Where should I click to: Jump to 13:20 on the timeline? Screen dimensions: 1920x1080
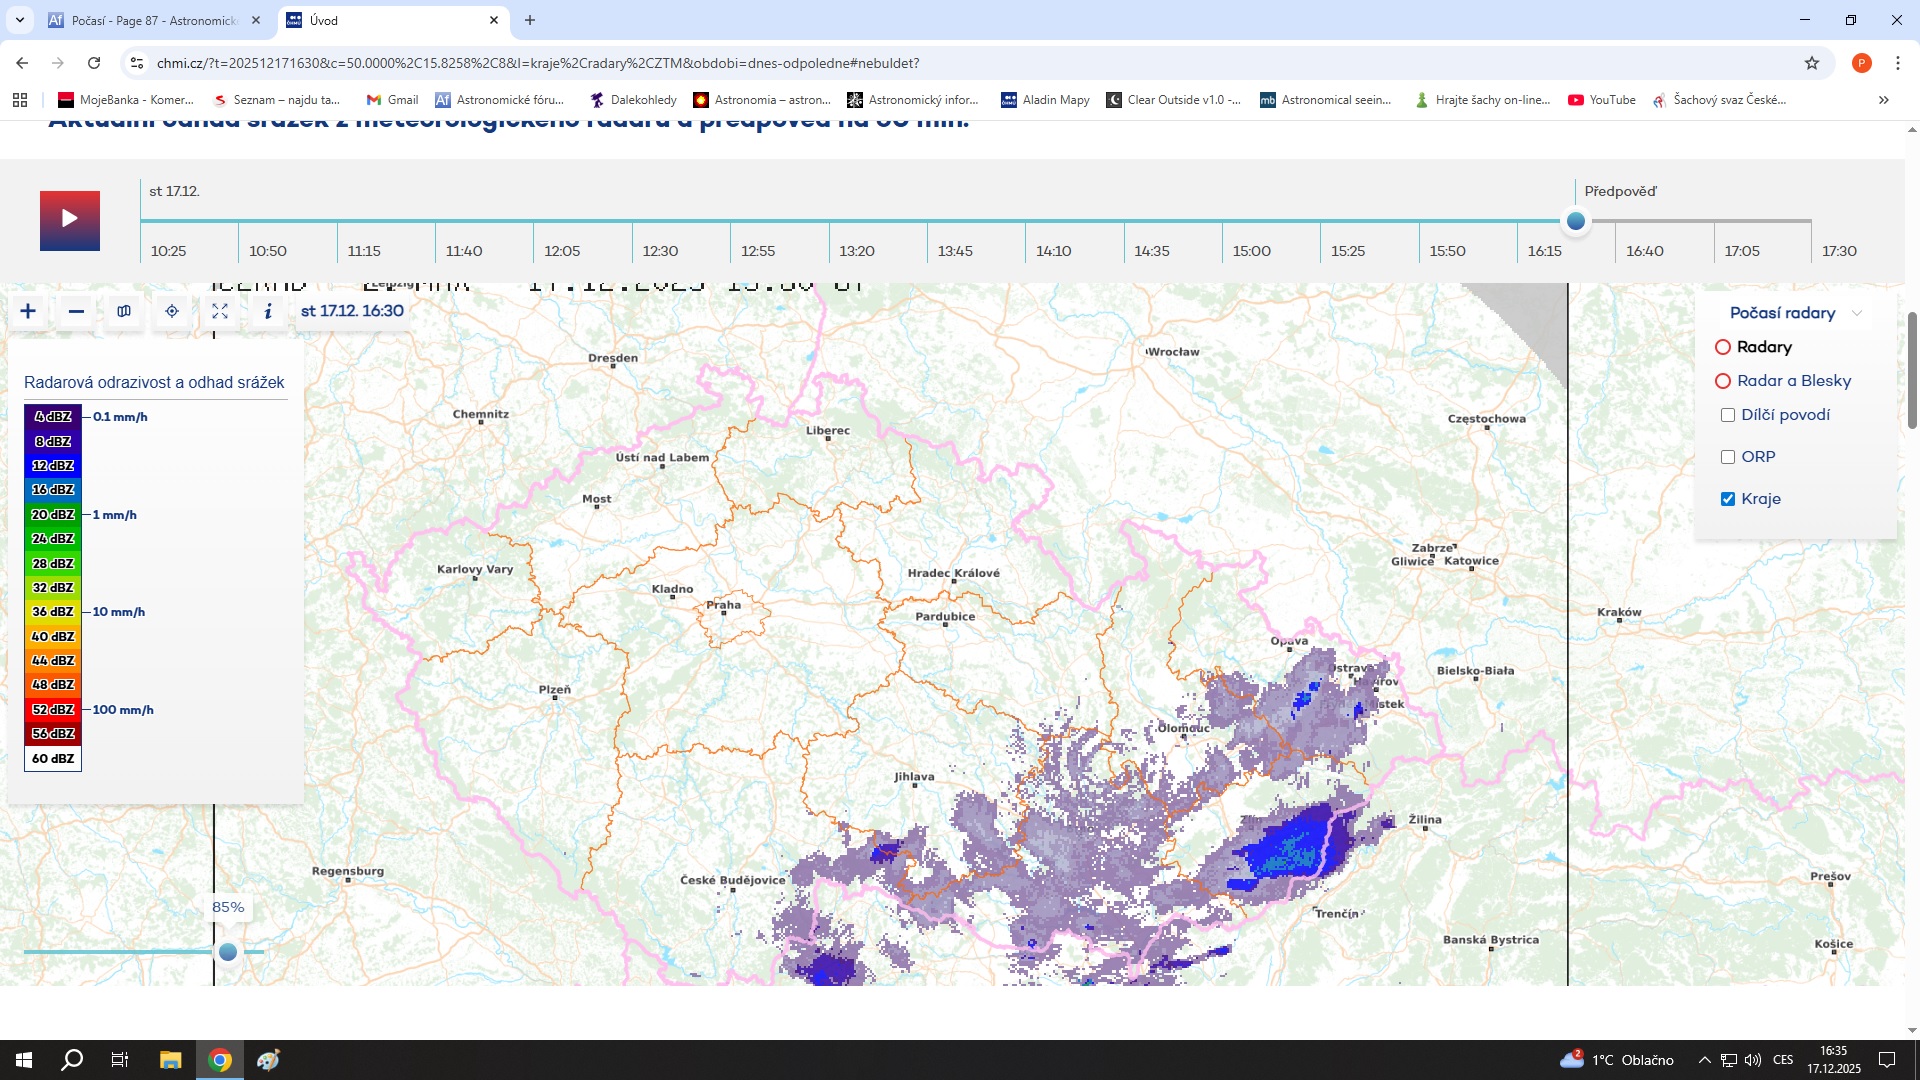tap(857, 251)
